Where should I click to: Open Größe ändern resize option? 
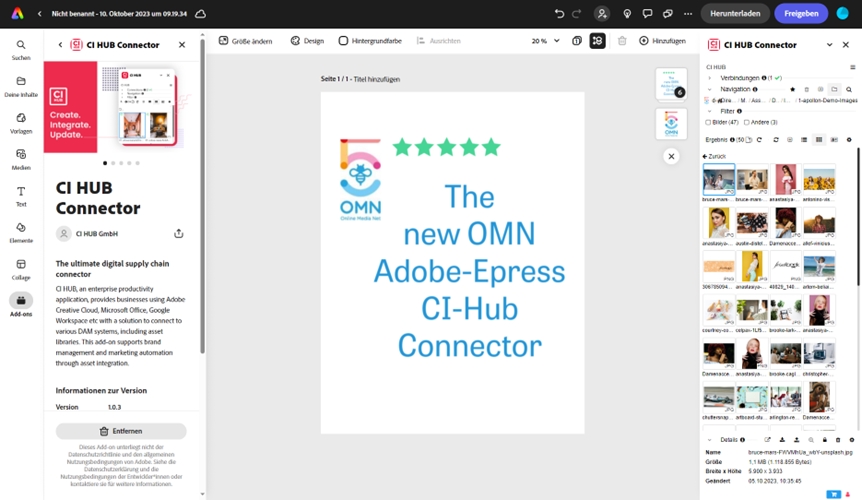pyautogui.click(x=245, y=41)
